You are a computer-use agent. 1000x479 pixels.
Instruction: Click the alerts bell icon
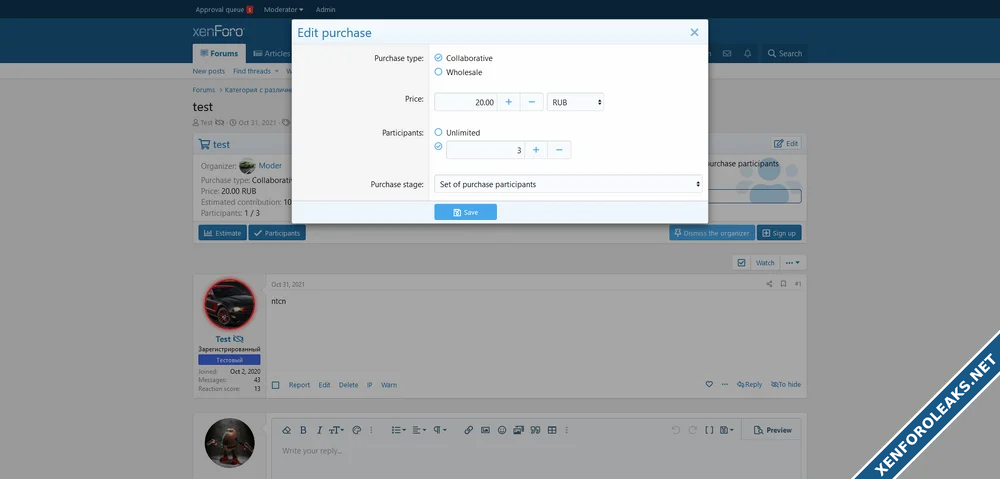click(x=747, y=54)
